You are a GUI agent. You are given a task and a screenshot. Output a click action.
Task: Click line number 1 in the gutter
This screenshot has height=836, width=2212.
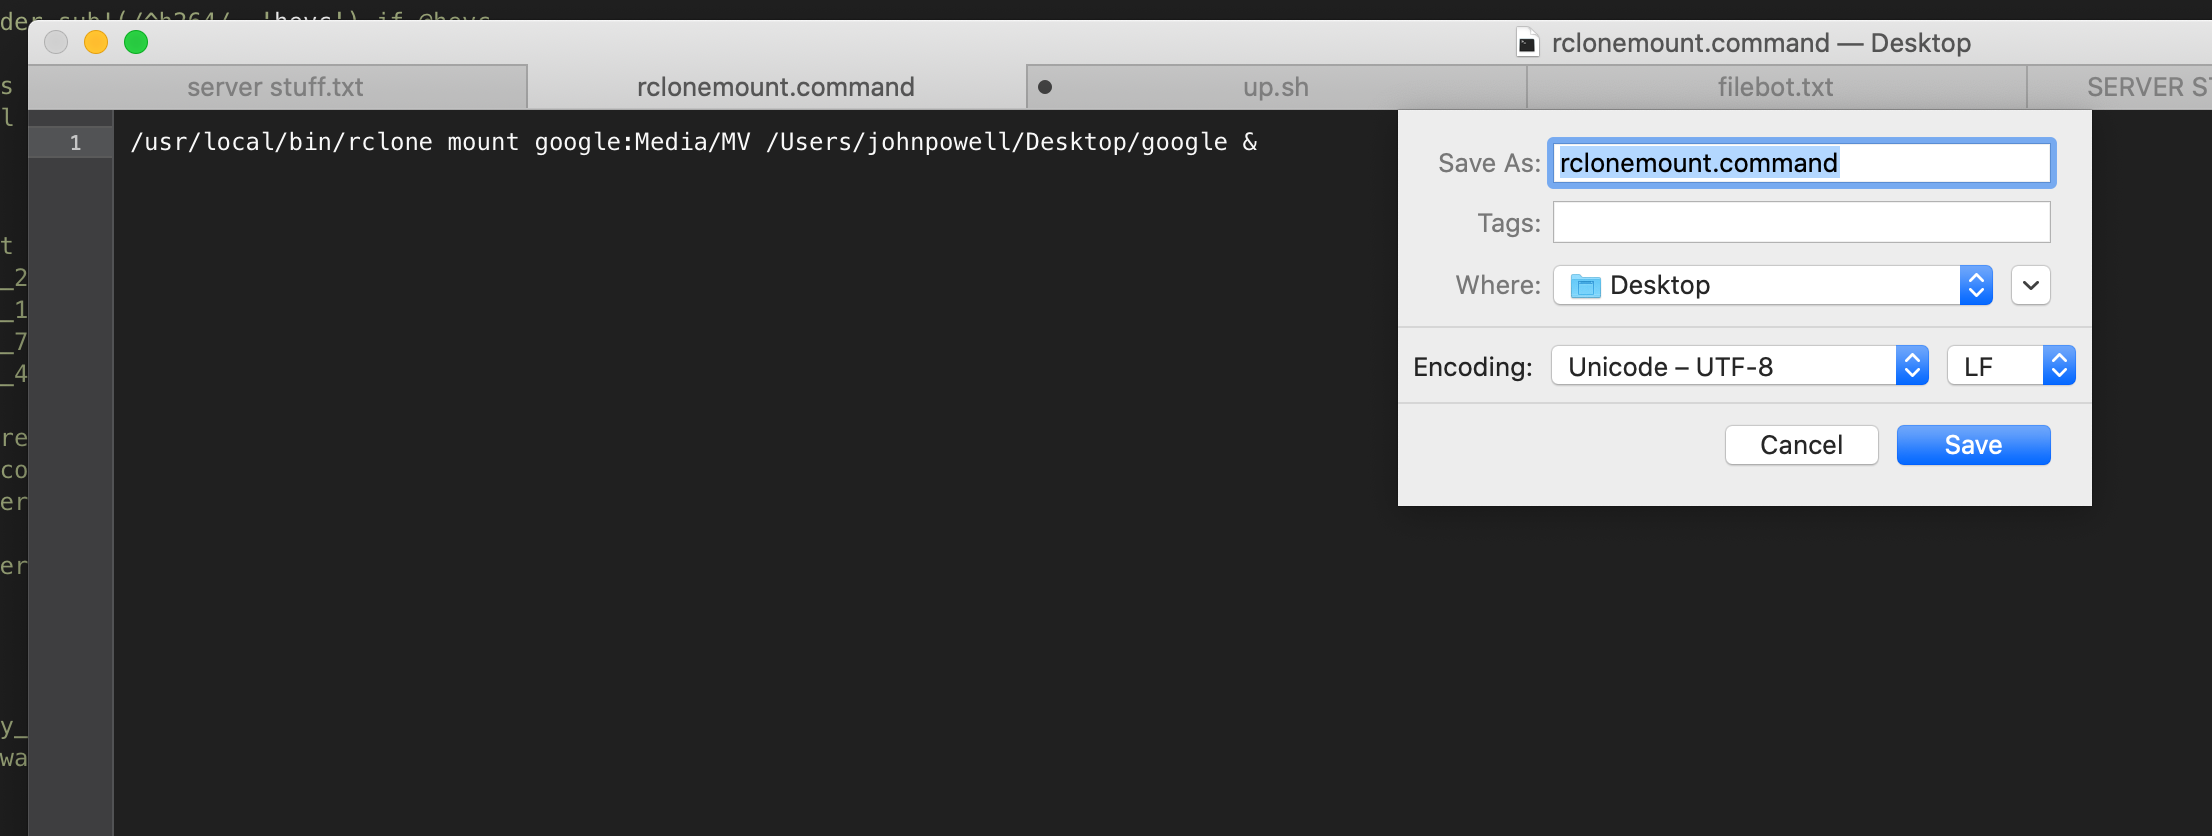75,143
